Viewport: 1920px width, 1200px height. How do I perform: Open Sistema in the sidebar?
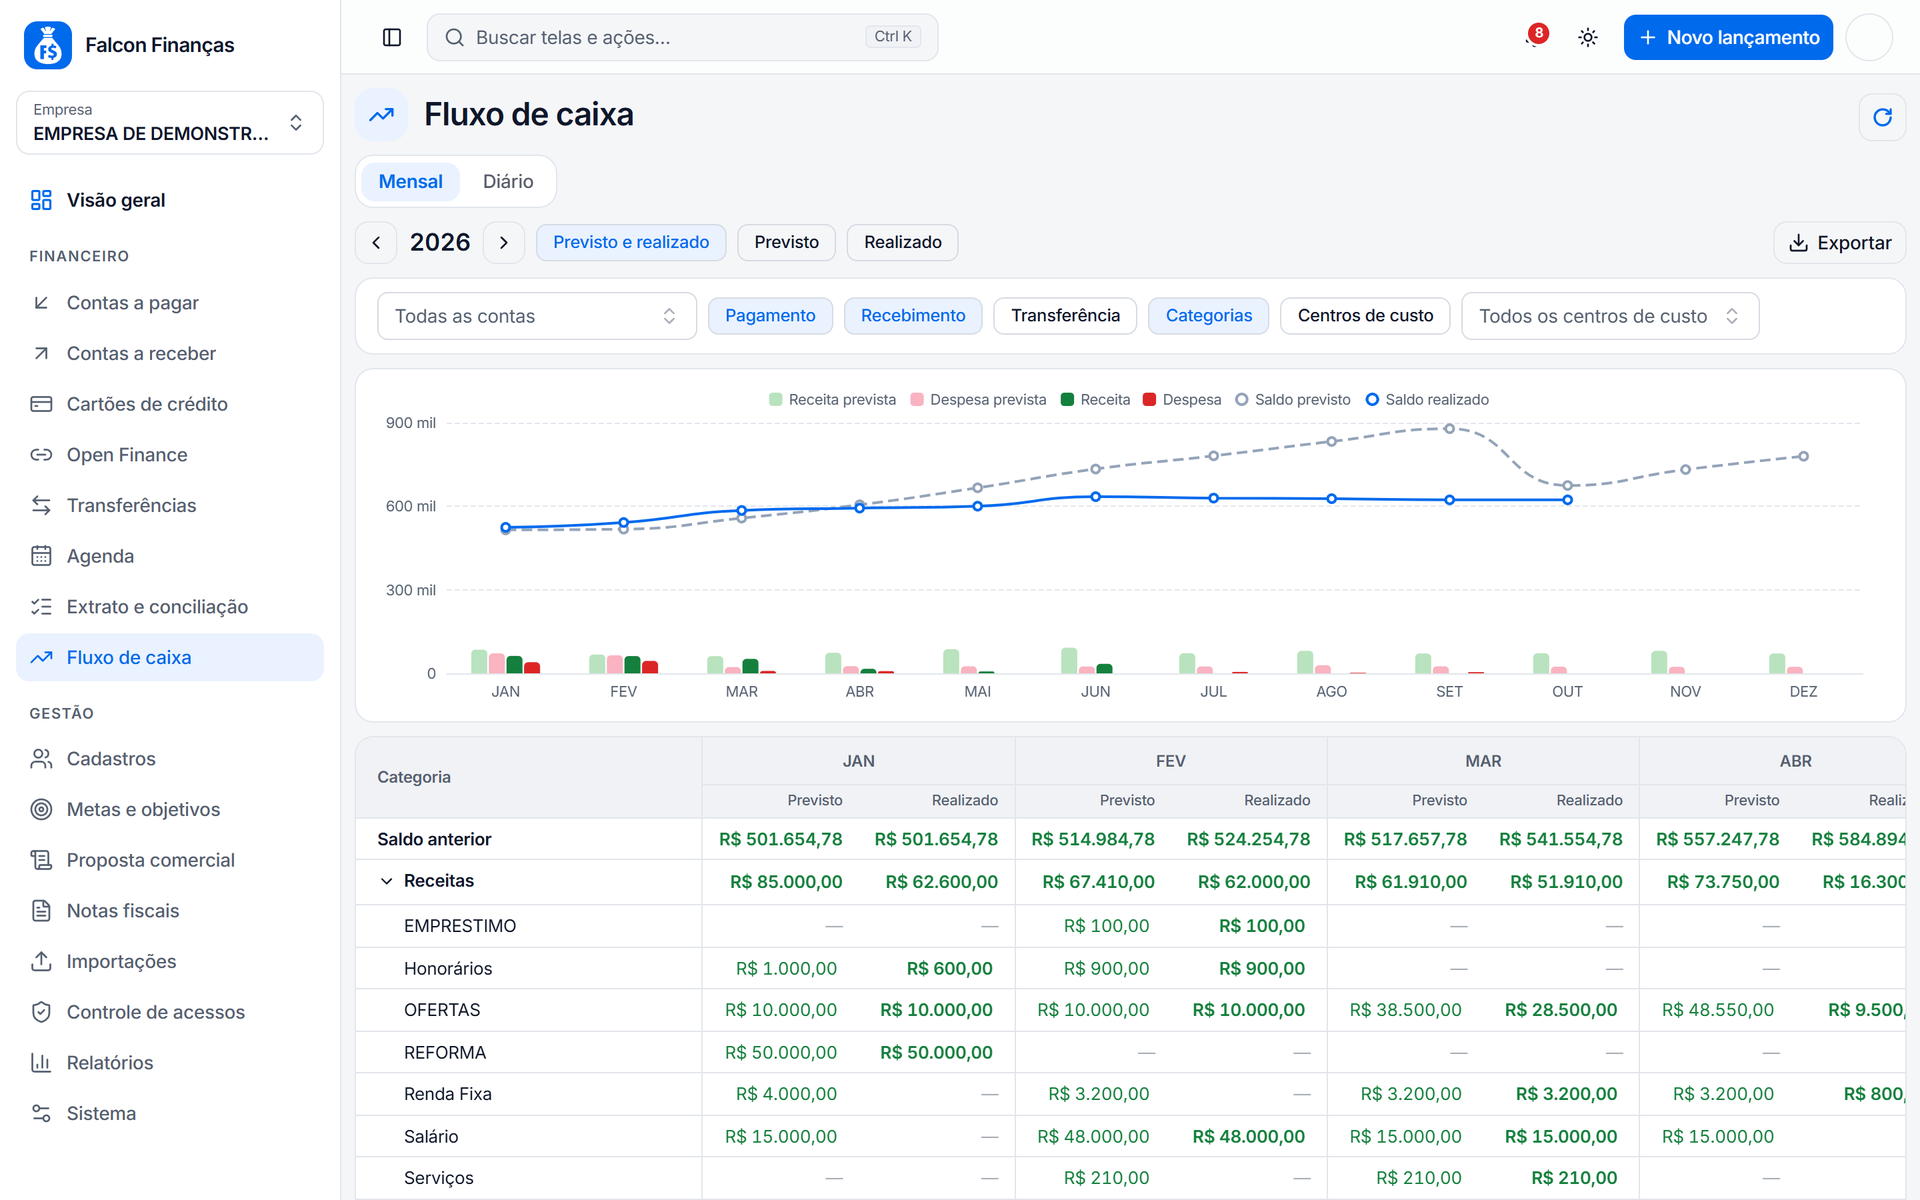(170, 1113)
